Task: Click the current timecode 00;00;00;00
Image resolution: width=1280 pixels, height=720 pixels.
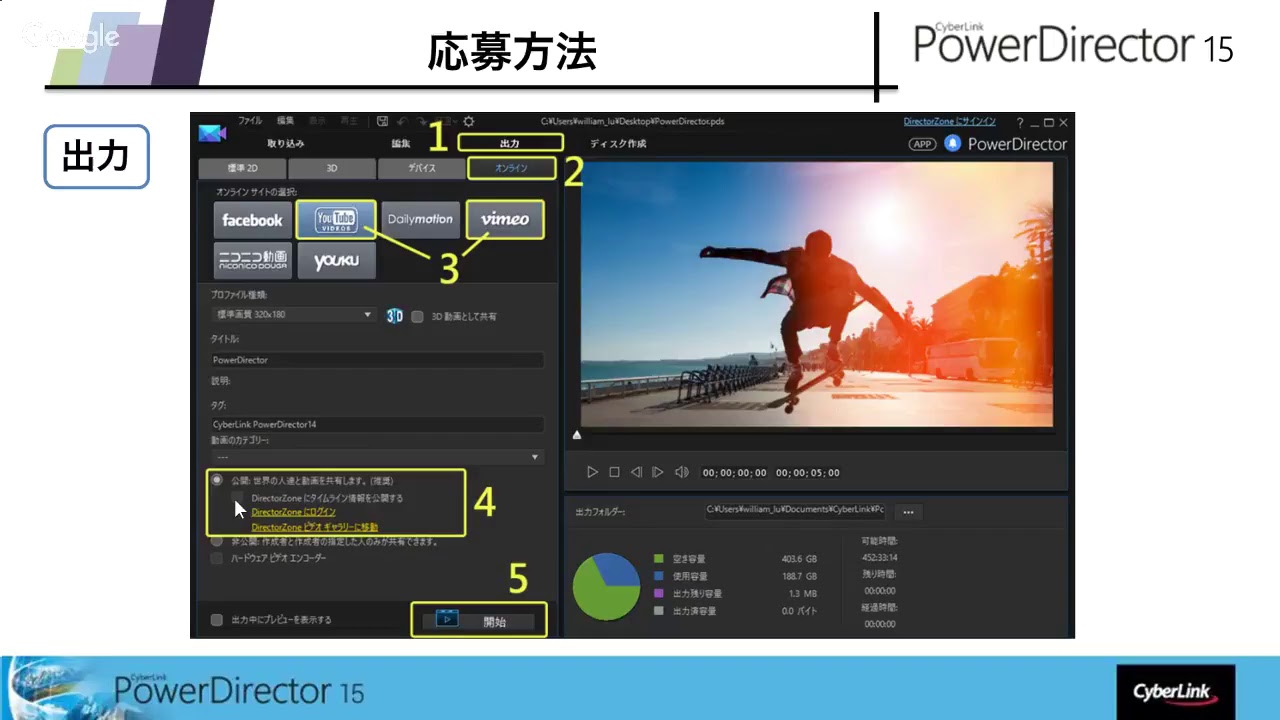Action: click(x=734, y=473)
